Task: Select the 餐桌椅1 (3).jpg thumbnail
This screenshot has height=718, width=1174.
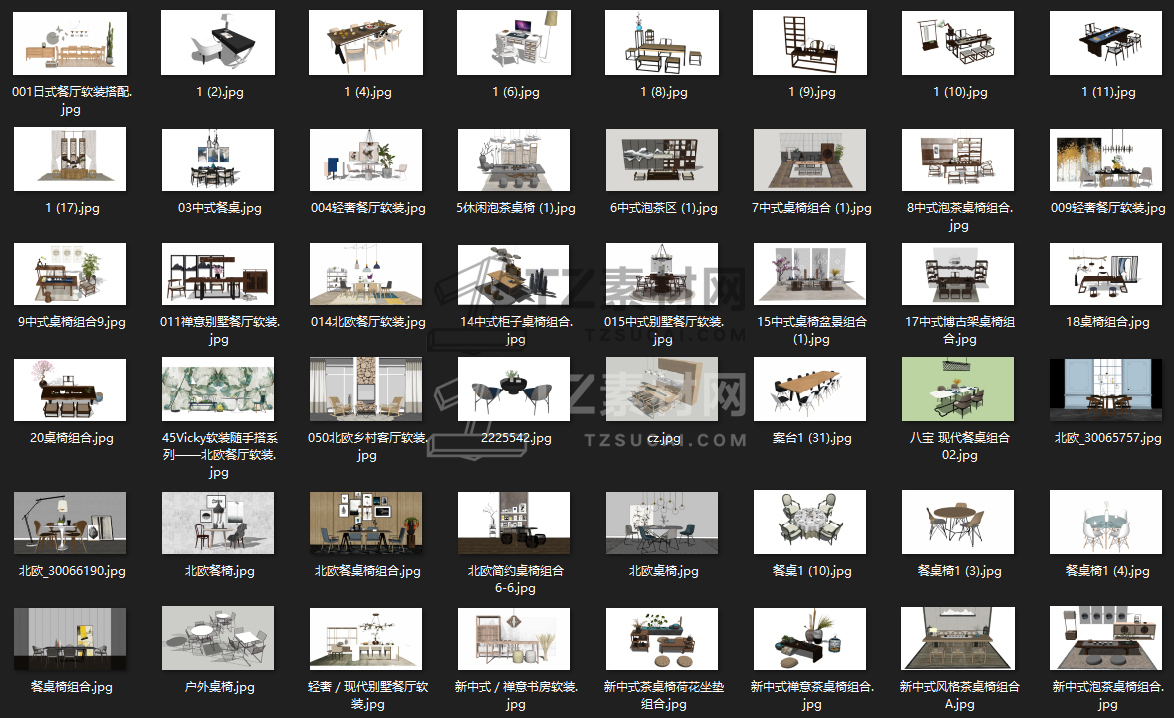Action: coord(958,523)
